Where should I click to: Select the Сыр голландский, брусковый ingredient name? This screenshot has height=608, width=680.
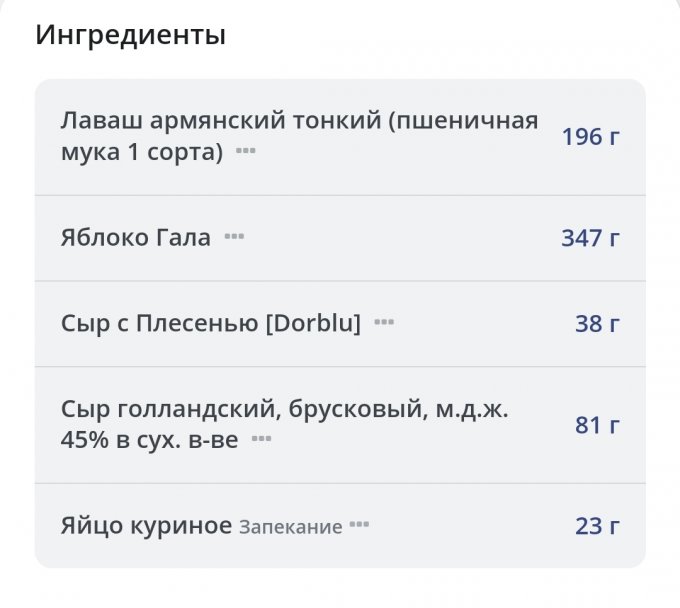[x=284, y=410]
